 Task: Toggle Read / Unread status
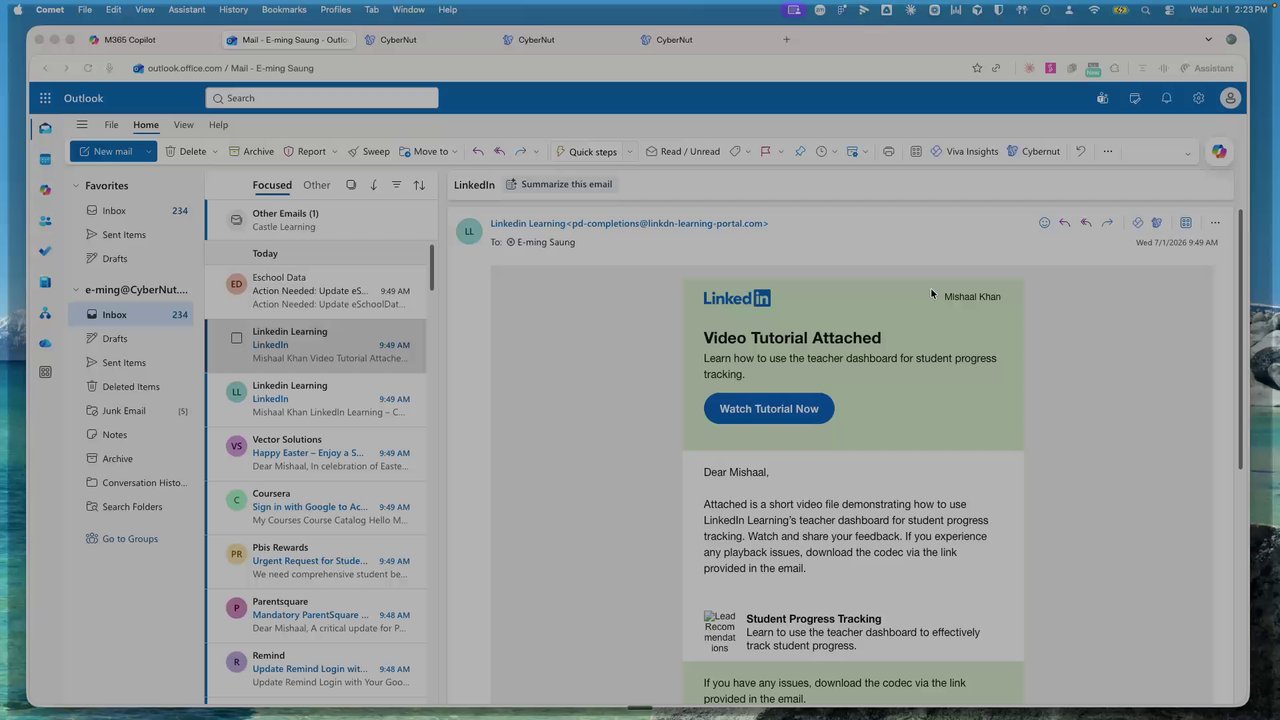[683, 151]
